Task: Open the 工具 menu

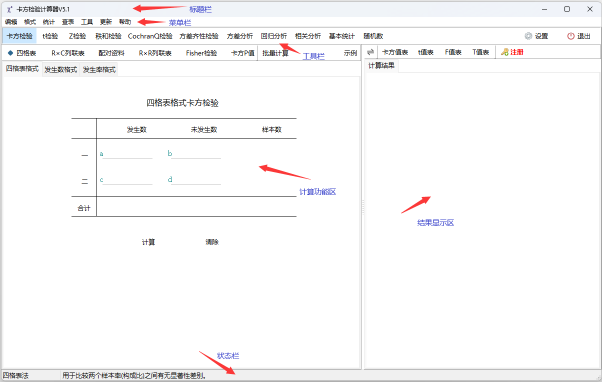Action: tap(87, 22)
